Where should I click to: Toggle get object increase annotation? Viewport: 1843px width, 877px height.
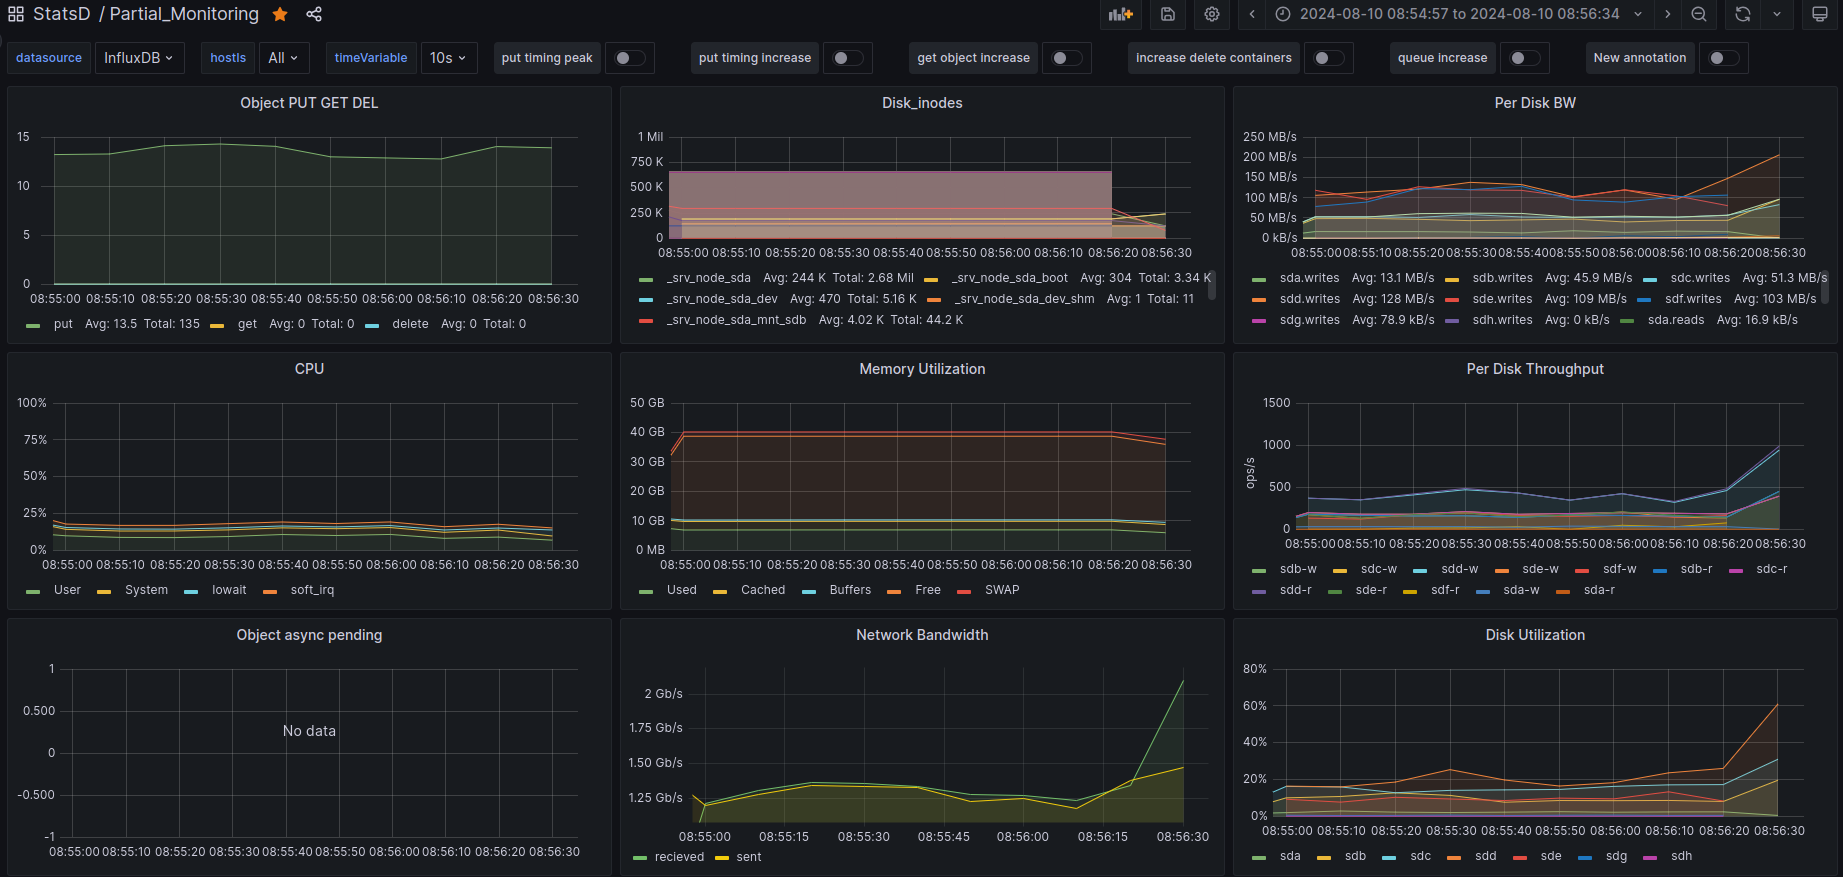point(1066,58)
